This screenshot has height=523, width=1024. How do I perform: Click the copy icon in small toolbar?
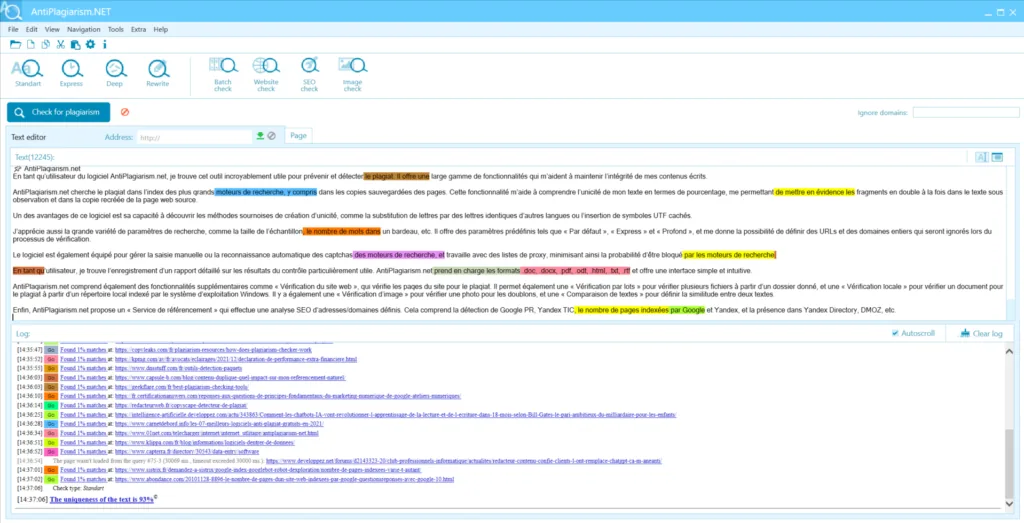pyautogui.click(x=46, y=44)
